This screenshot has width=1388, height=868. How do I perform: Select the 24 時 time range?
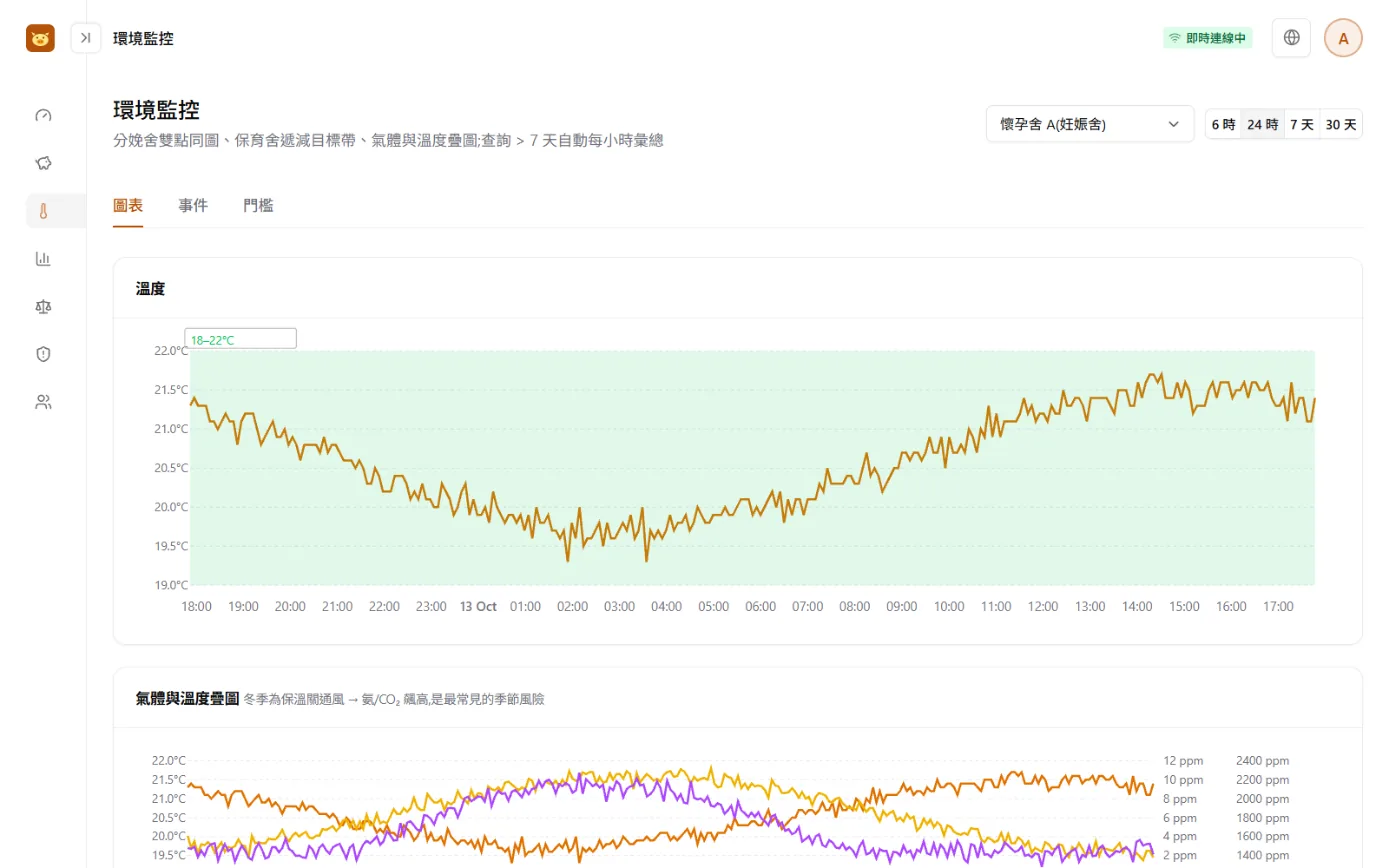tap(1262, 124)
